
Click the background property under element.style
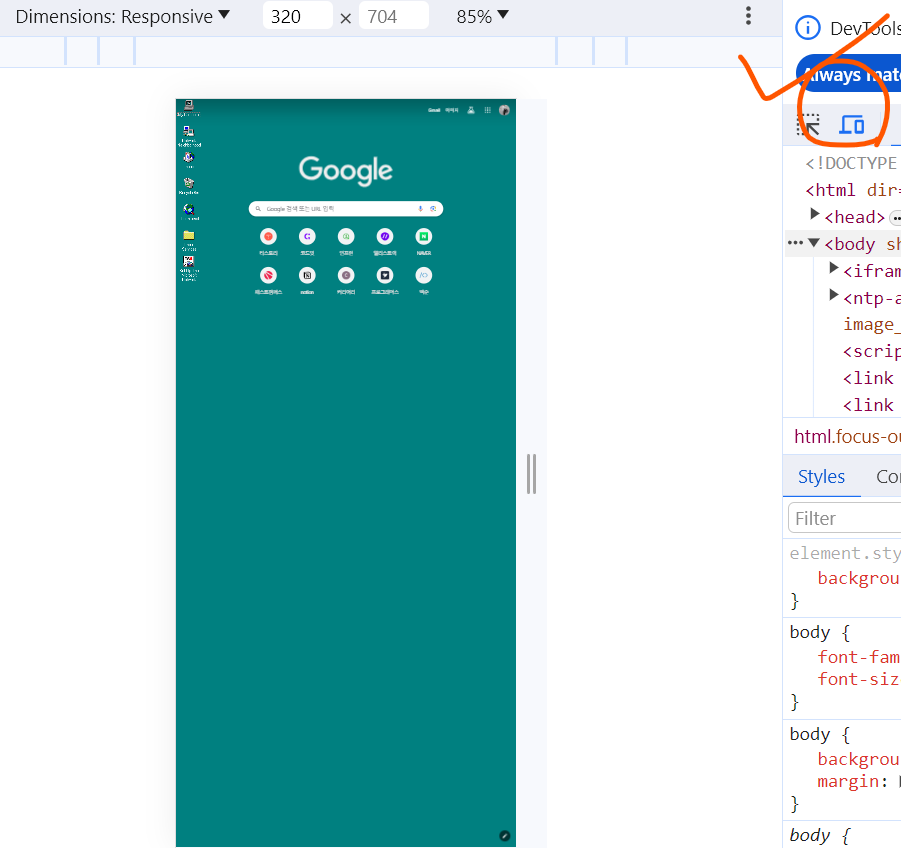point(858,578)
